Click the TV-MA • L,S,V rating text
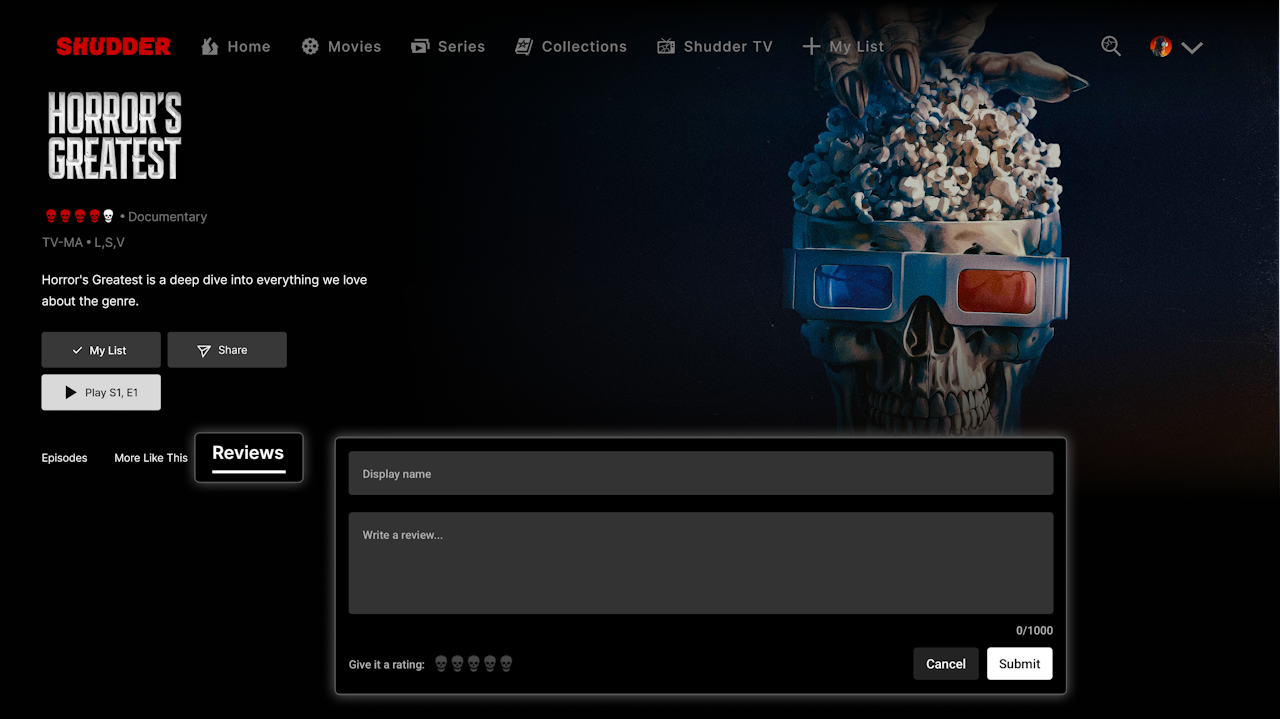 pyautogui.click(x=83, y=243)
